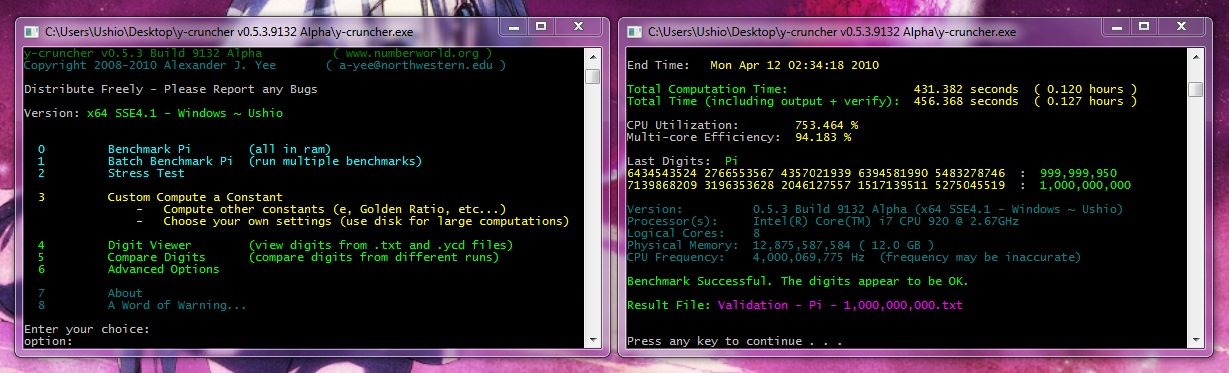Screen dimensions: 1229x373
Task: Click the left window title bar path text
Action: 229,32
